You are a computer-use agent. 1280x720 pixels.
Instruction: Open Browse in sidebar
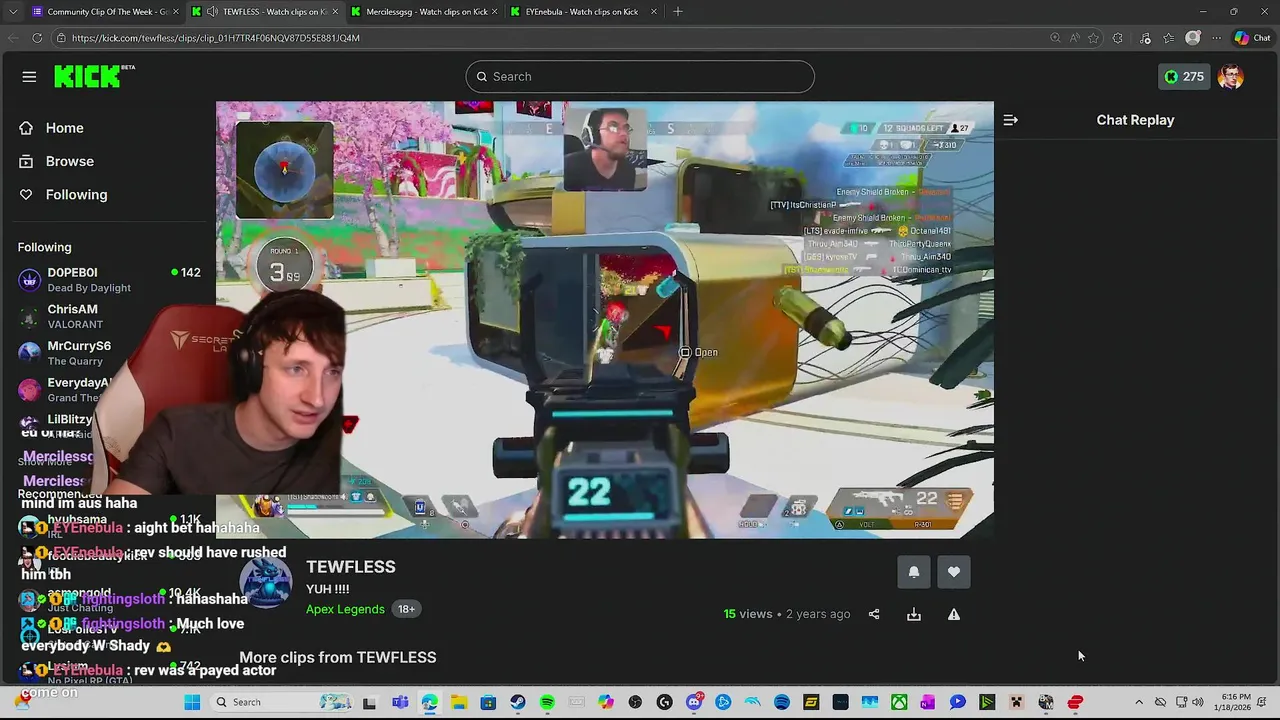coord(69,161)
